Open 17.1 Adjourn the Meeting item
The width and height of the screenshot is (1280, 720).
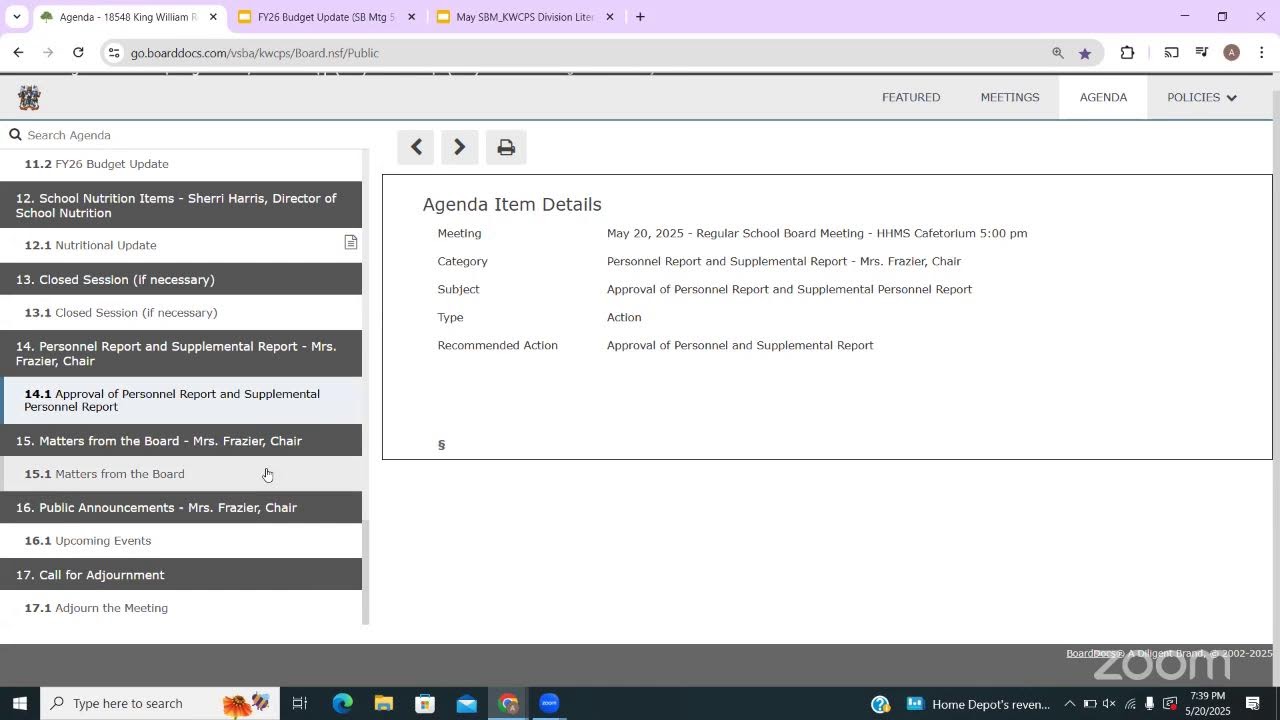pos(181,608)
